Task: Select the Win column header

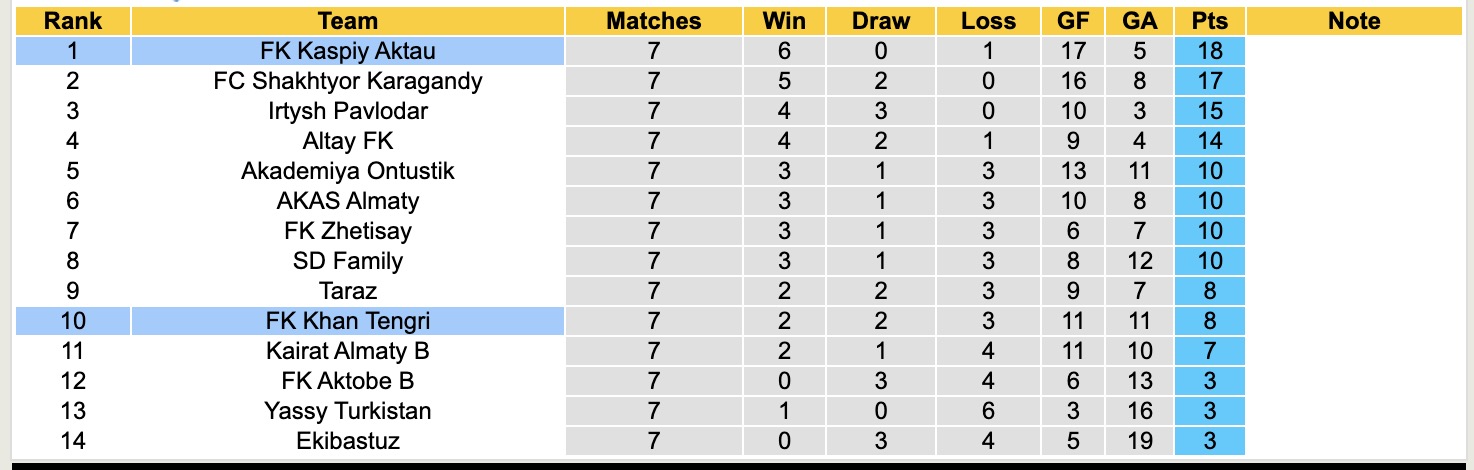Action: (x=784, y=21)
